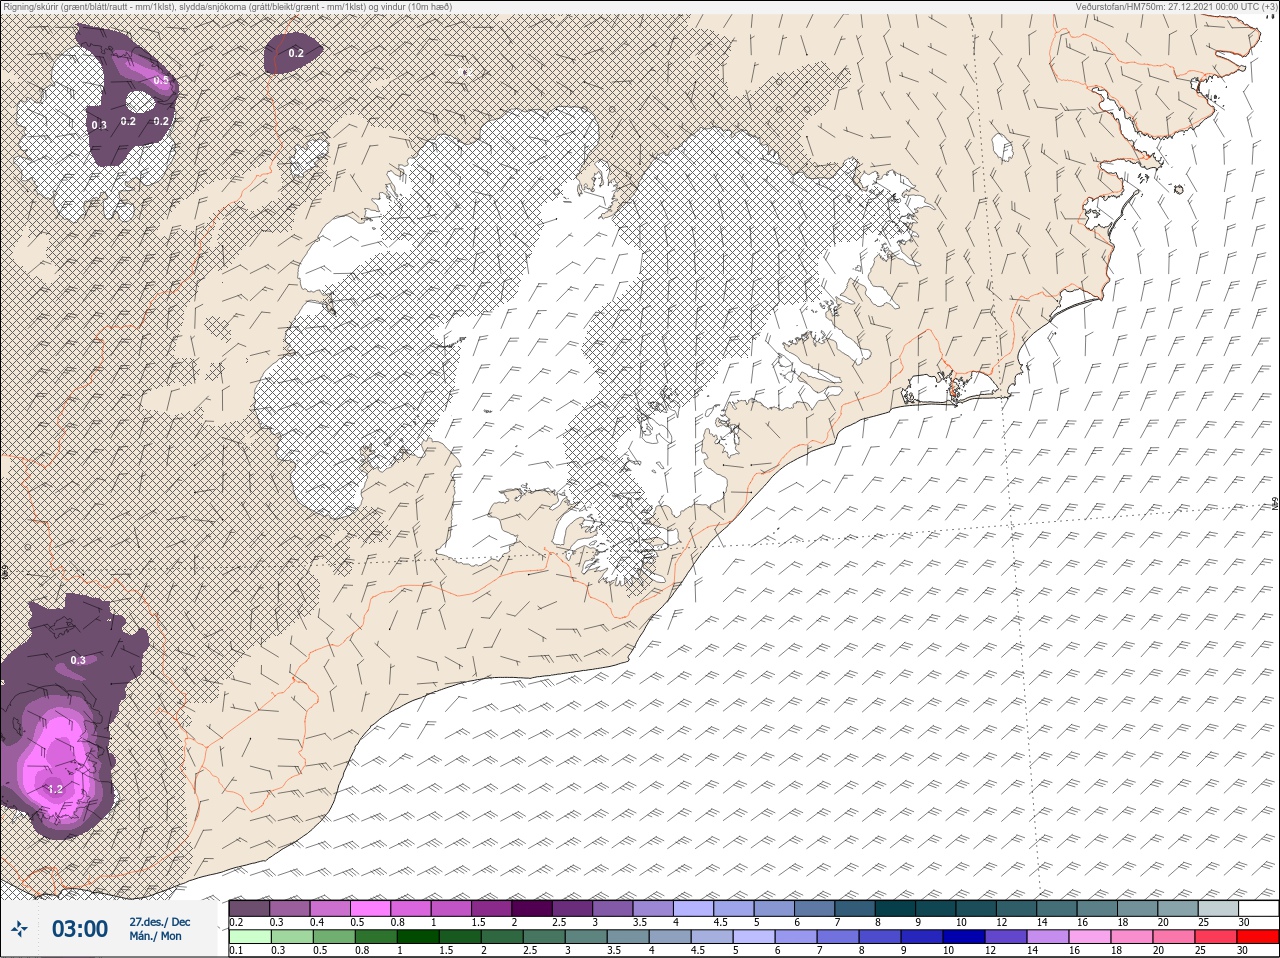
Task: Click the darkest purple upper swatch at 2
Action: tap(532, 908)
